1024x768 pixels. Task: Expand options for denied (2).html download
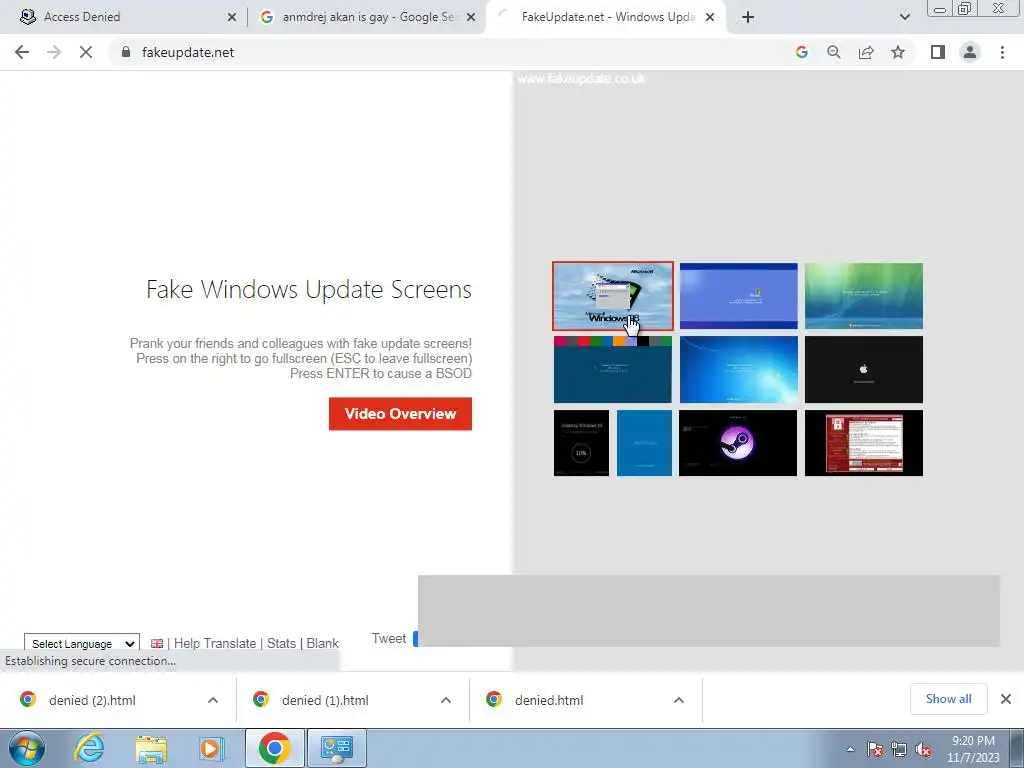coord(213,700)
